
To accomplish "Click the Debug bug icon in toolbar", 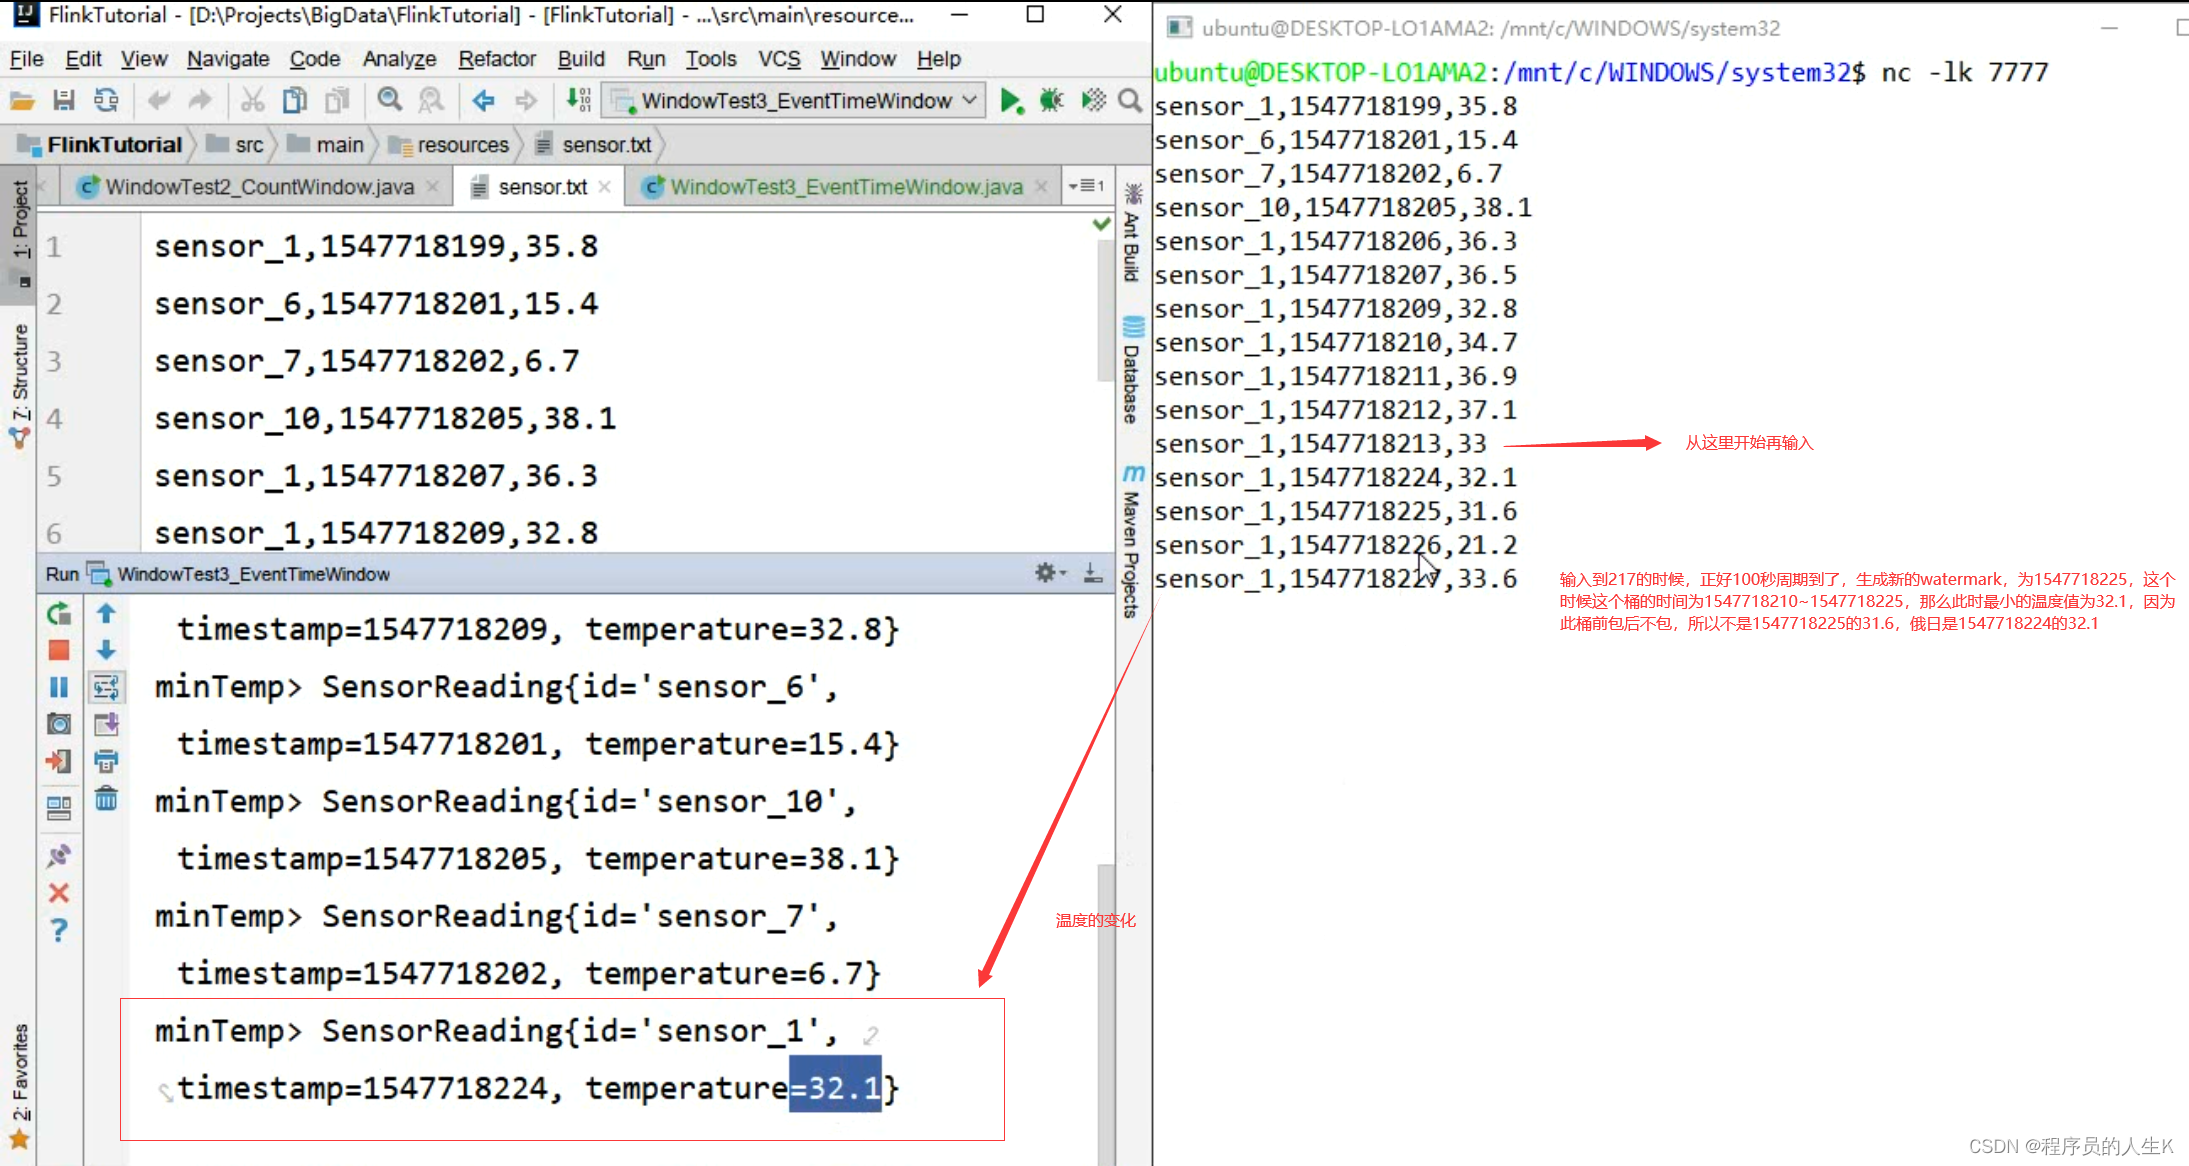I will pos(1051,101).
